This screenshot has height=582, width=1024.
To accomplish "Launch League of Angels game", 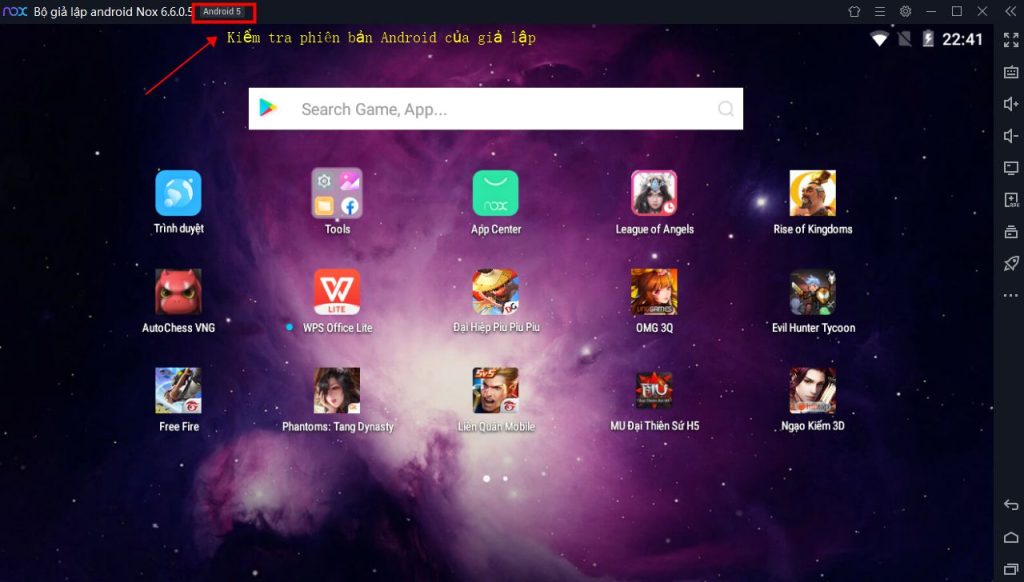I will 654,193.
